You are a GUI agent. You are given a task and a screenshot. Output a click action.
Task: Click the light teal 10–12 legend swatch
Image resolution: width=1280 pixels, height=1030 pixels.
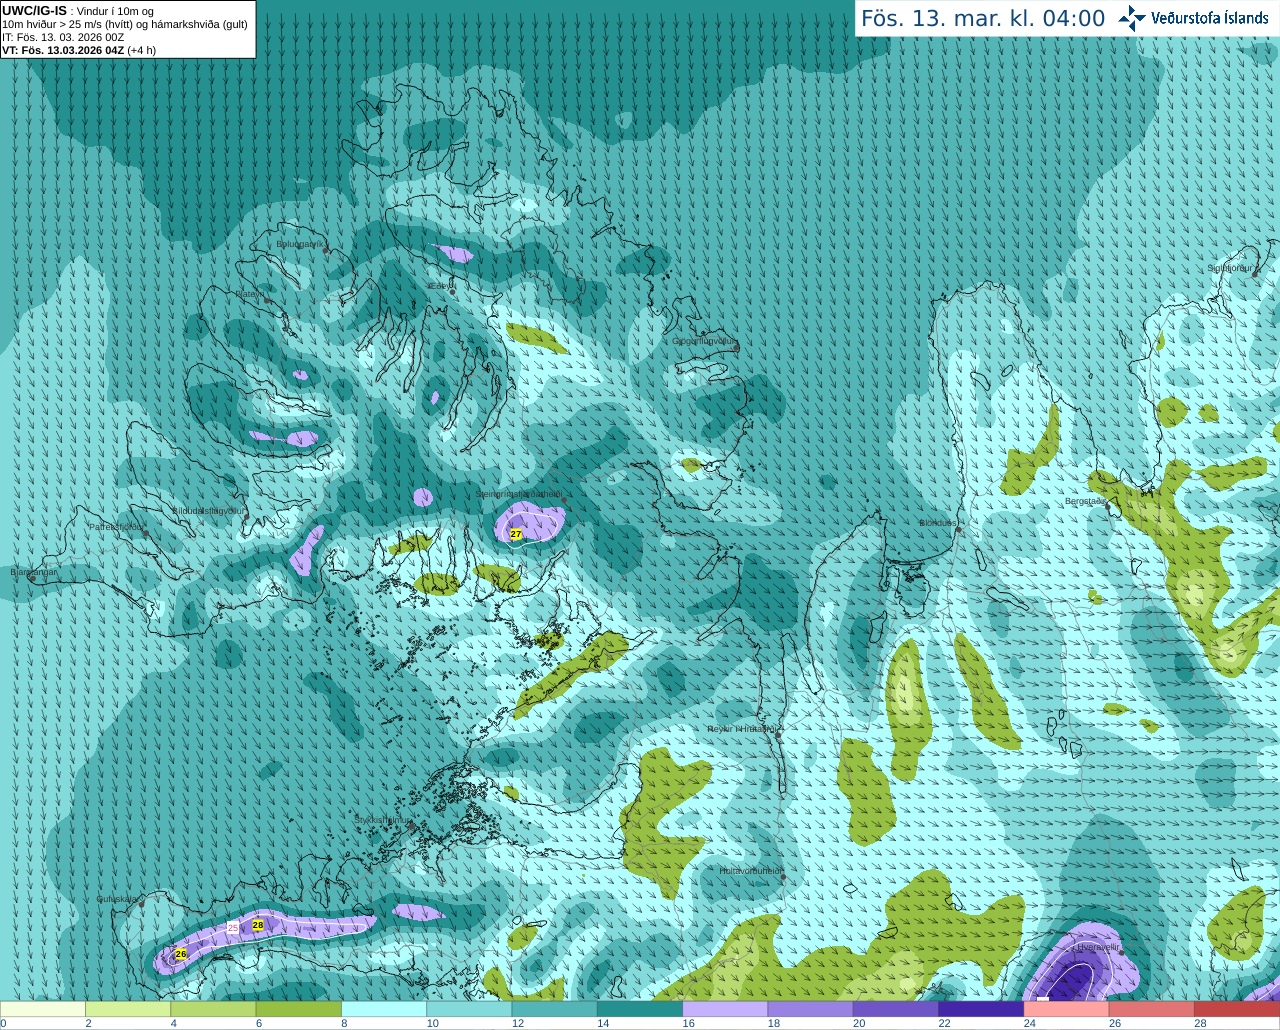469,1009
